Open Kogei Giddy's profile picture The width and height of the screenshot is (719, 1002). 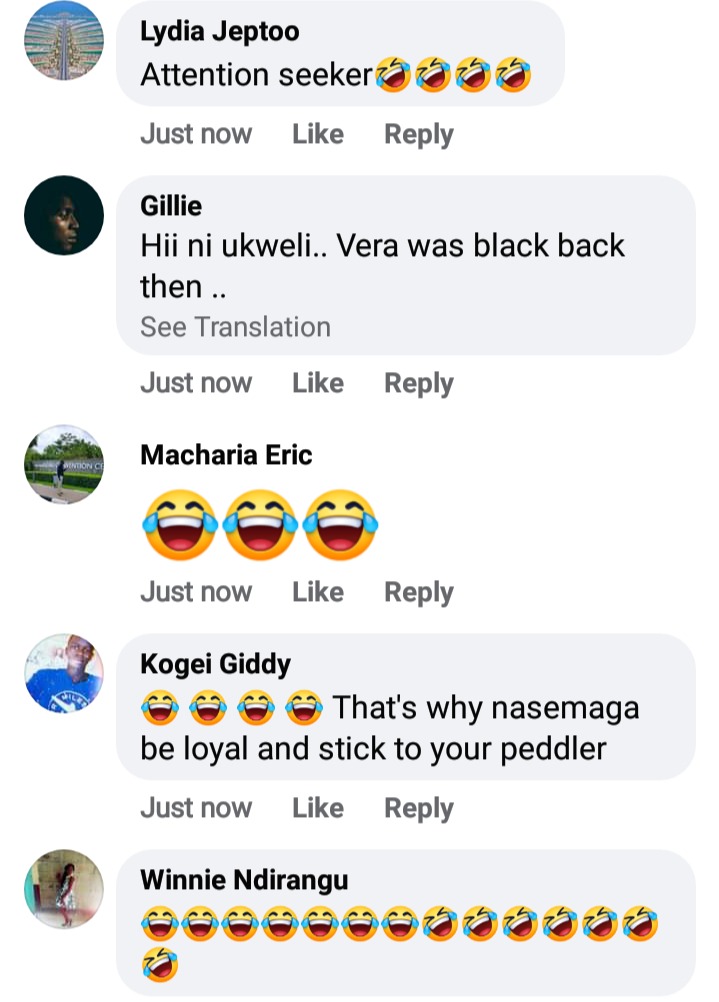[64, 674]
